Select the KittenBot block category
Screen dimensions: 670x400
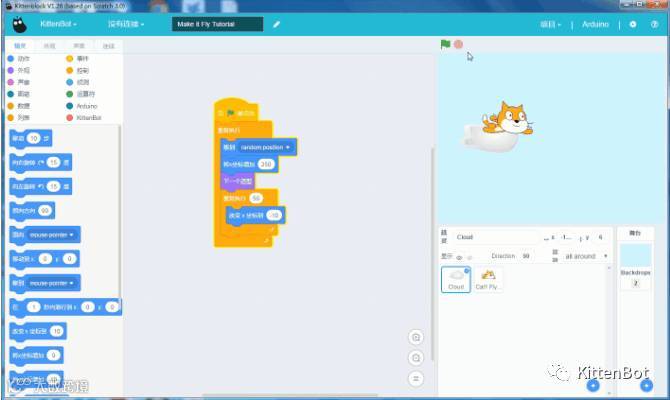click(84, 118)
